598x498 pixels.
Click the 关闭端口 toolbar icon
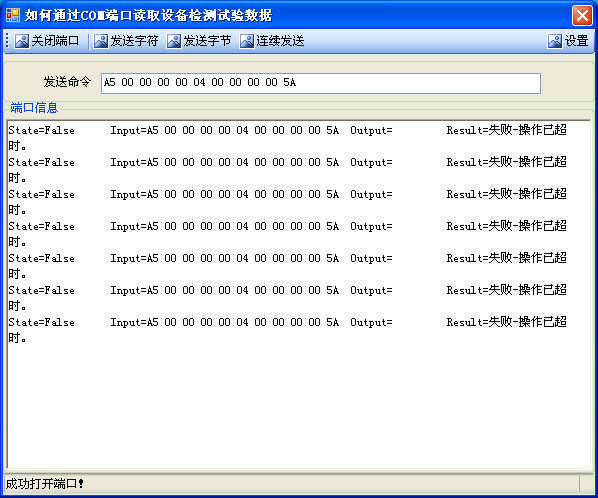coord(22,41)
